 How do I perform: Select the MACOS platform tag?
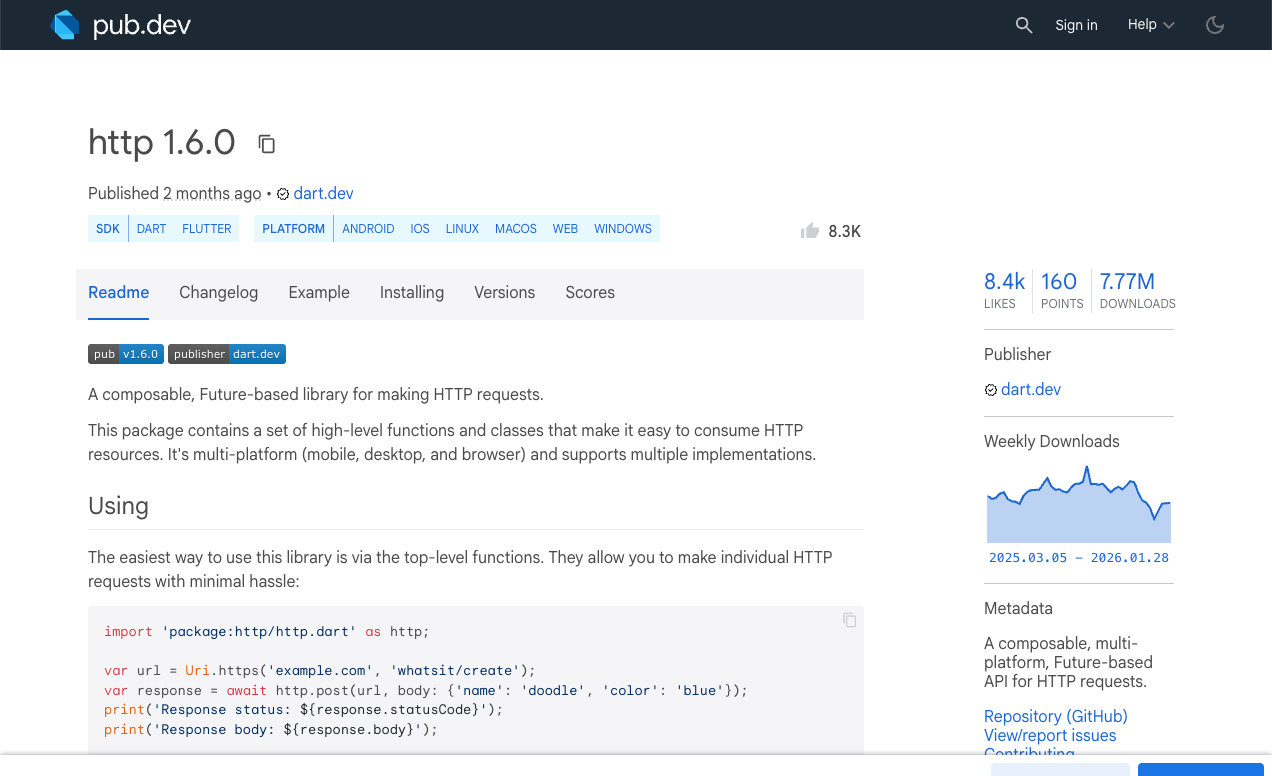[x=516, y=229]
